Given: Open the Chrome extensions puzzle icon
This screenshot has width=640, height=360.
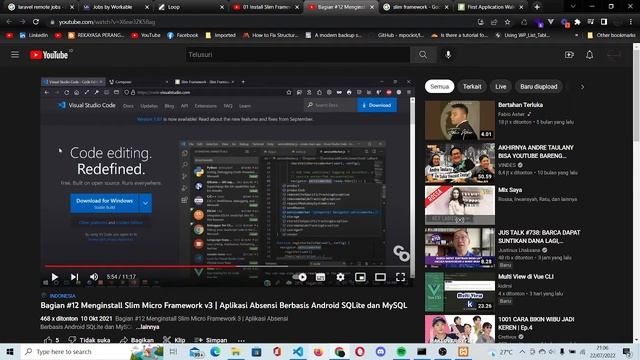Looking at the screenshot, I should tap(577, 22).
